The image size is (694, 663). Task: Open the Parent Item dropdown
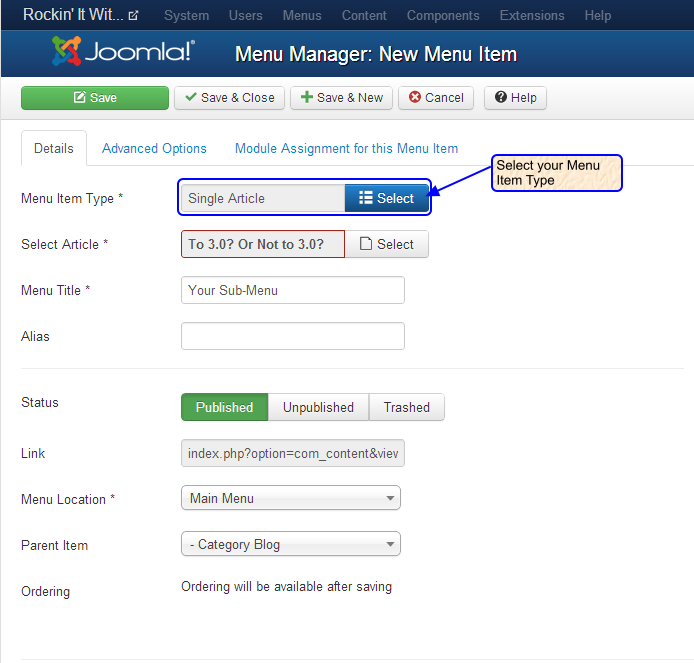[291, 544]
